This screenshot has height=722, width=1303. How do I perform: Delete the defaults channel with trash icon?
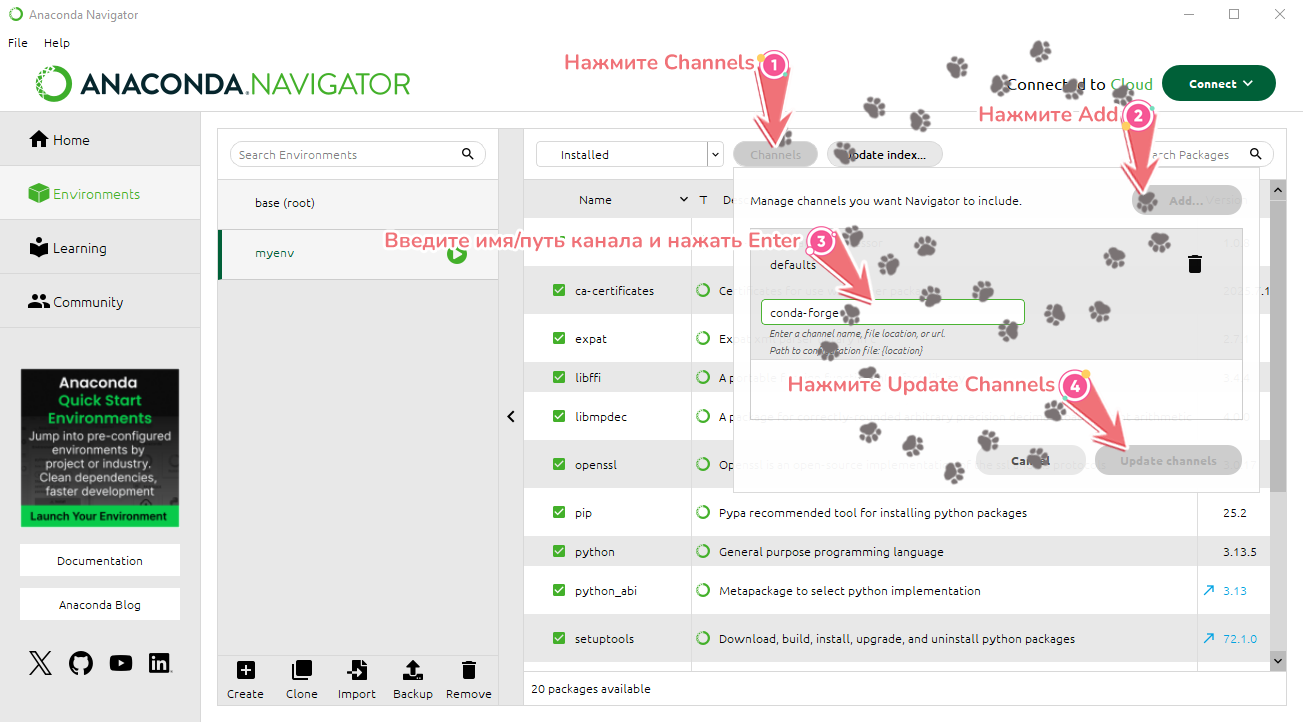pyautogui.click(x=1194, y=264)
